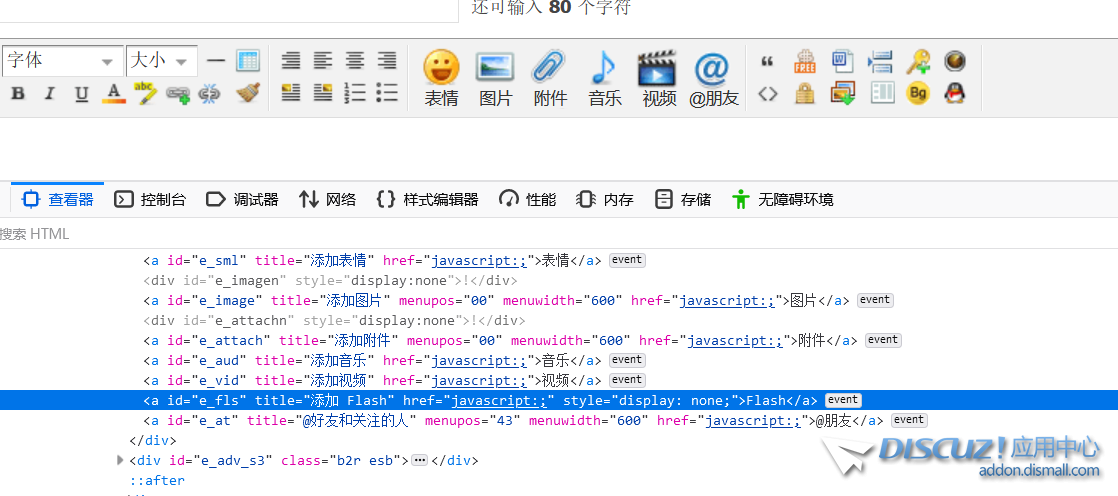This screenshot has height=496, width=1118.
Task: Insert a quote block
Action: tap(767, 62)
